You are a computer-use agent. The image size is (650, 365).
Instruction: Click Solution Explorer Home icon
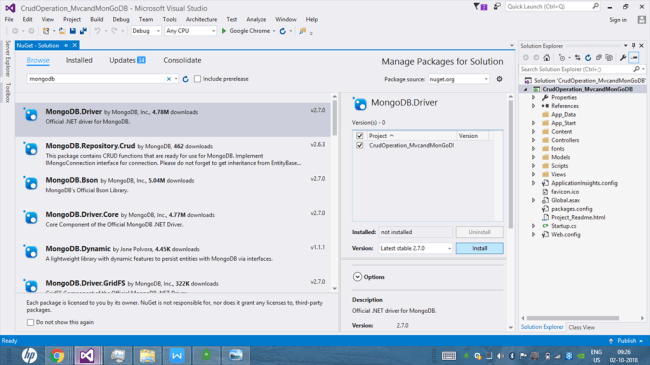pos(547,58)
